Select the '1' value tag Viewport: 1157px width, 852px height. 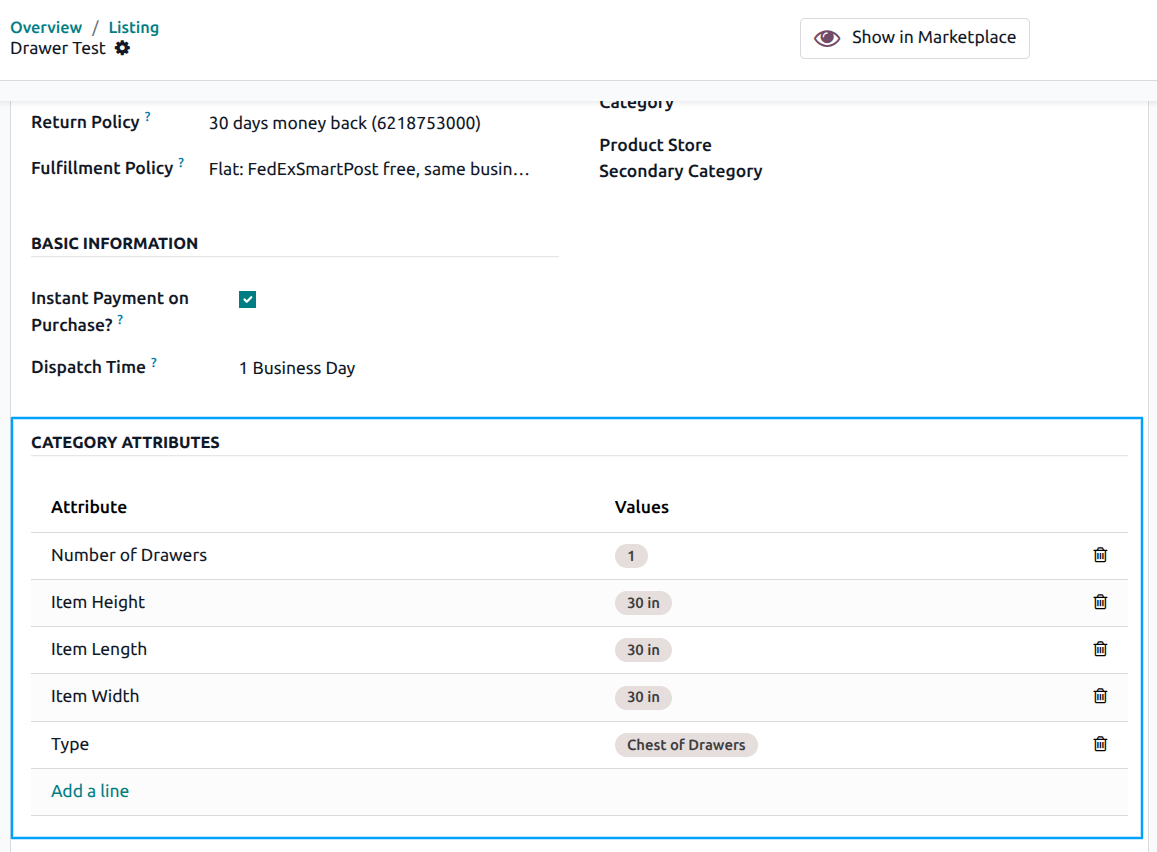tap(631, 555)
